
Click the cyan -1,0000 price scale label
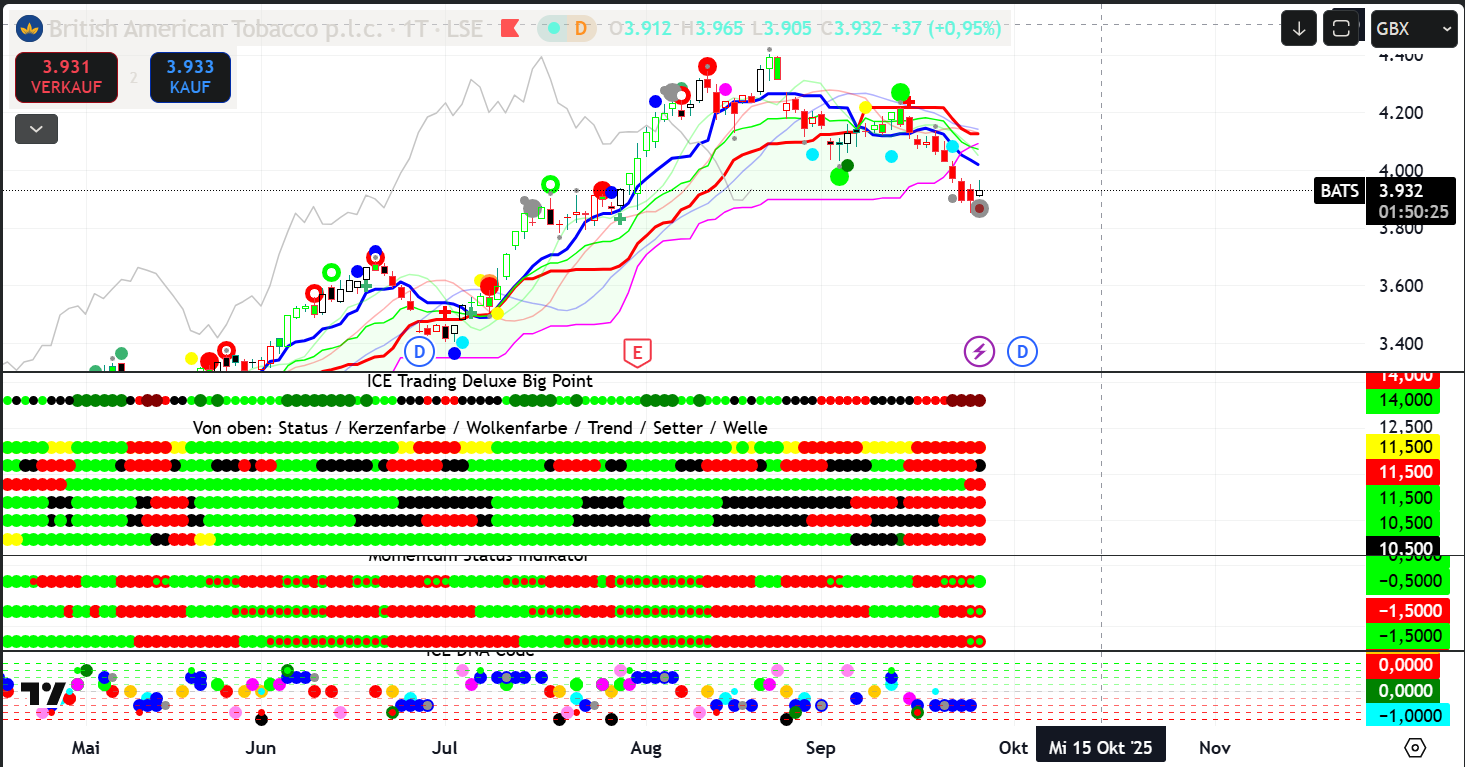tap(1402, 716)
